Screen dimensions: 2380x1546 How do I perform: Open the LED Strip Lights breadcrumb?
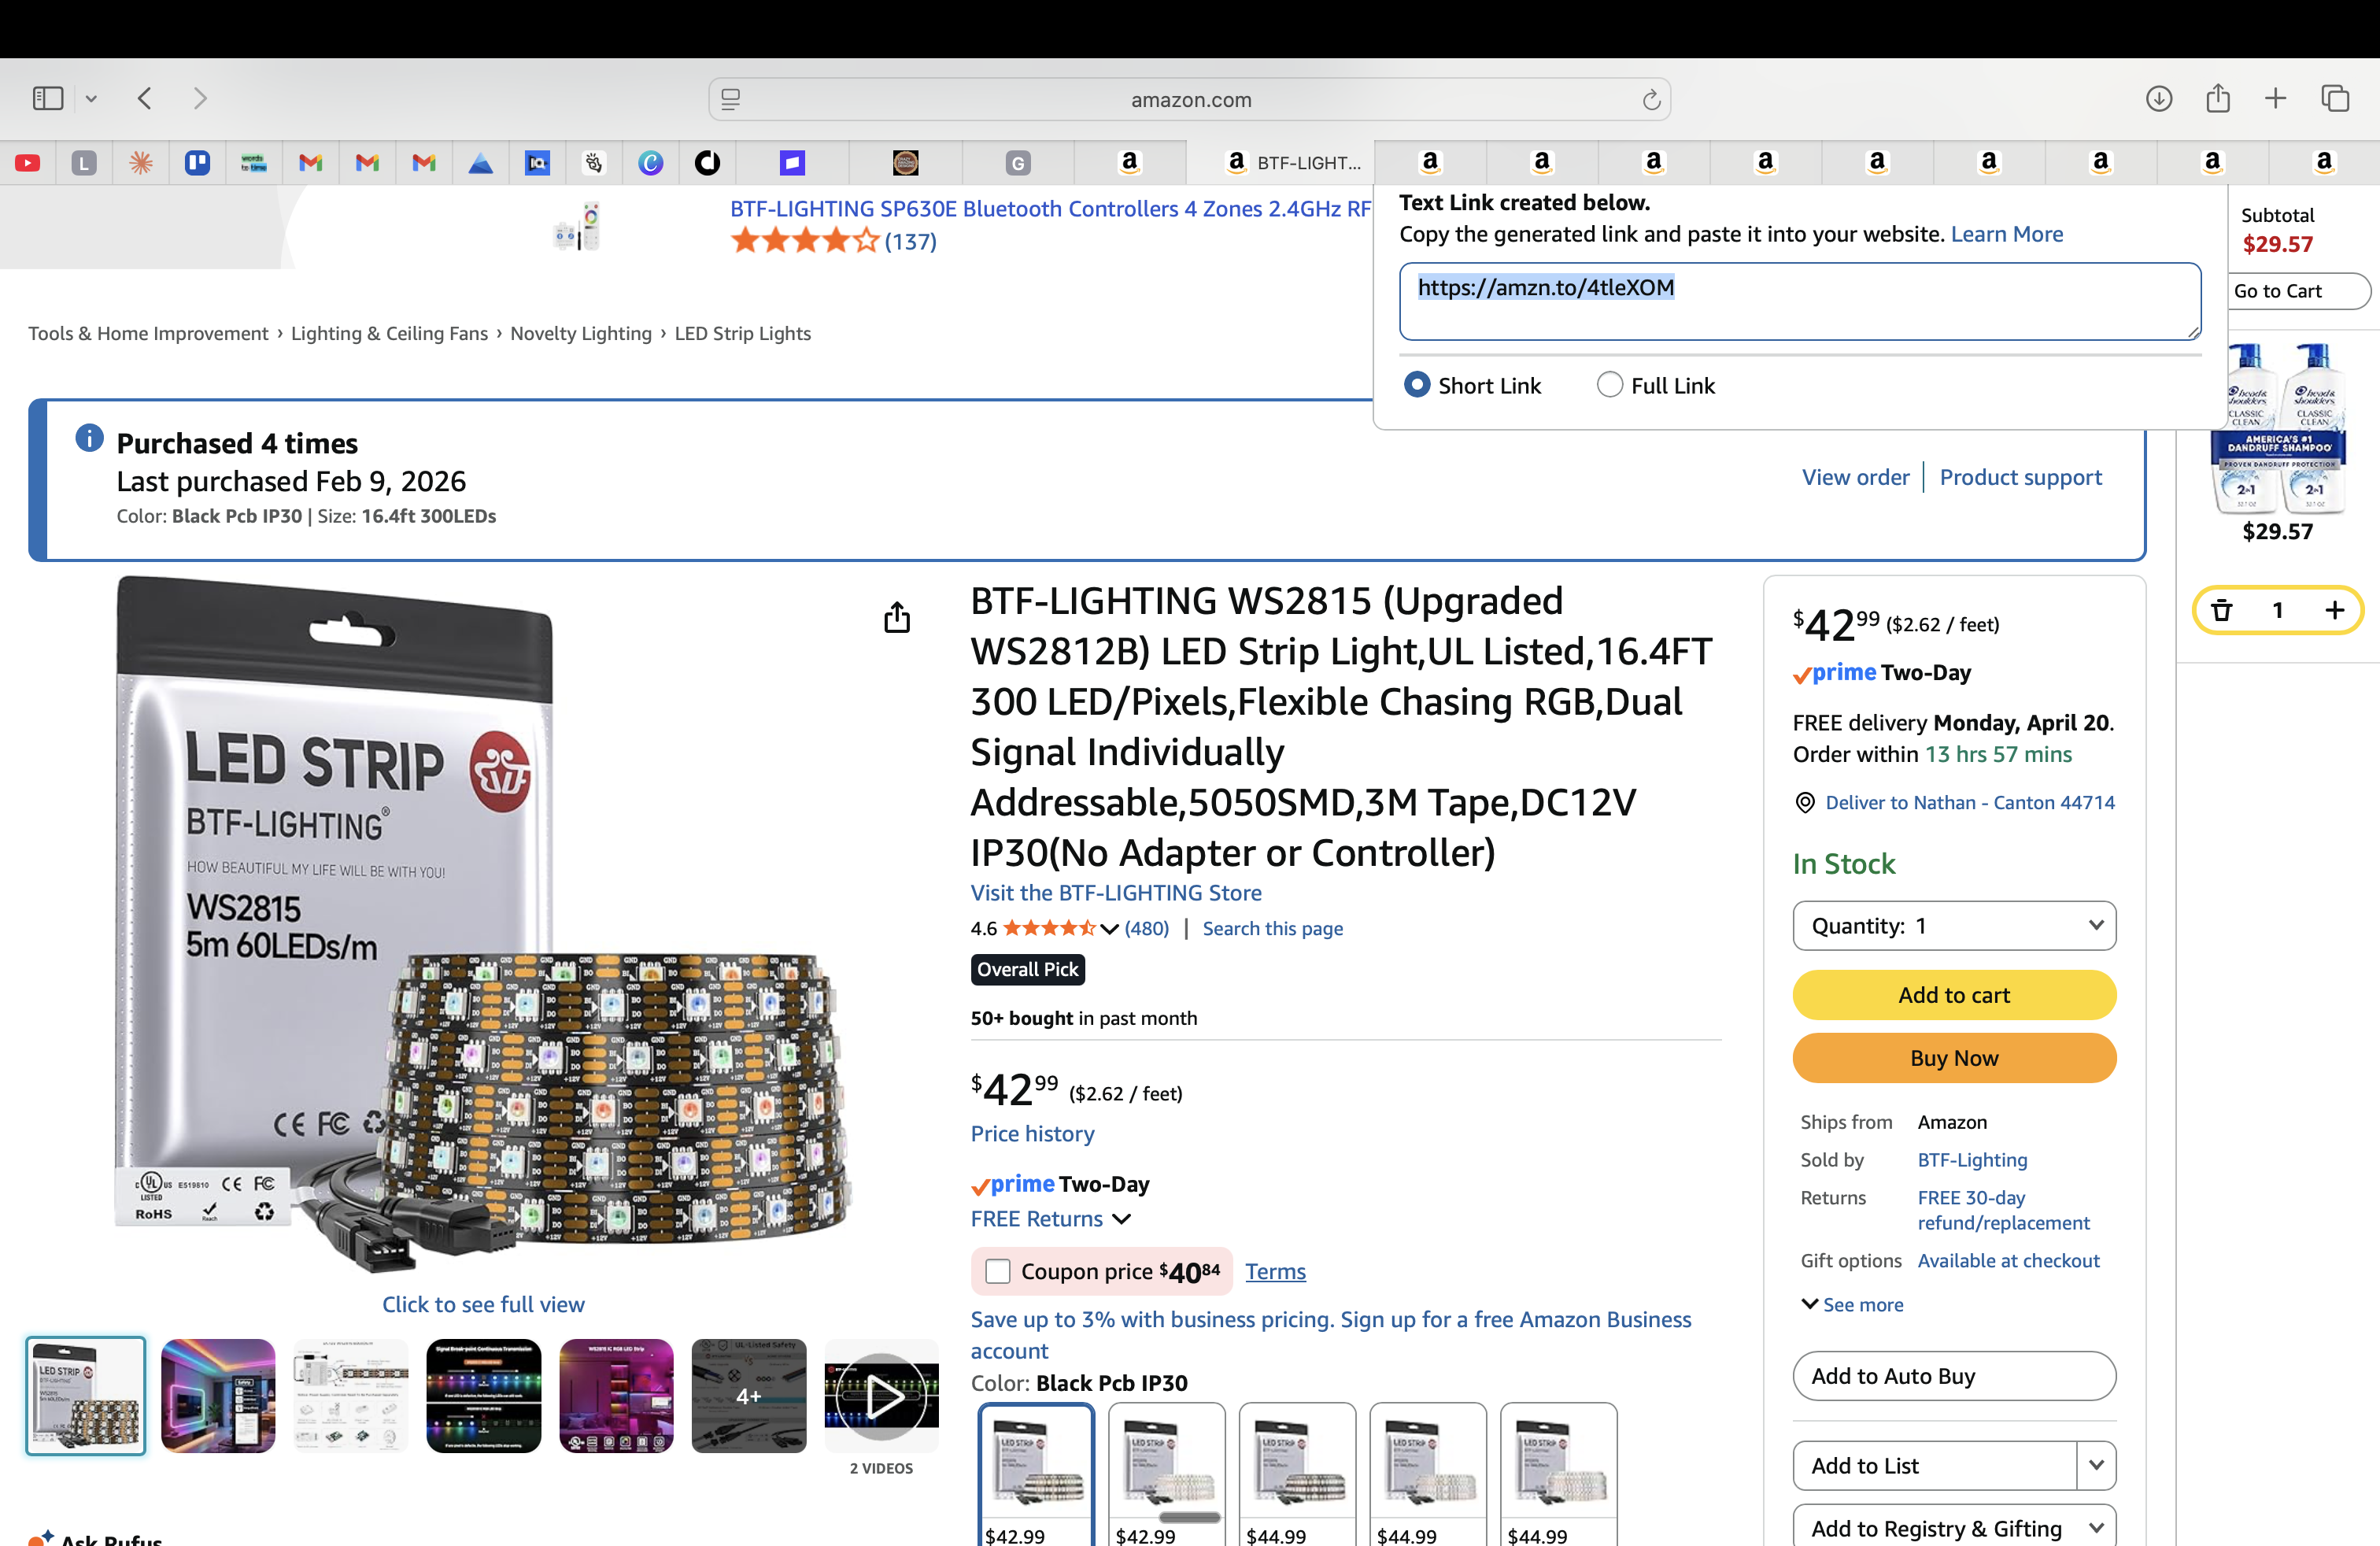click(743, 333)
